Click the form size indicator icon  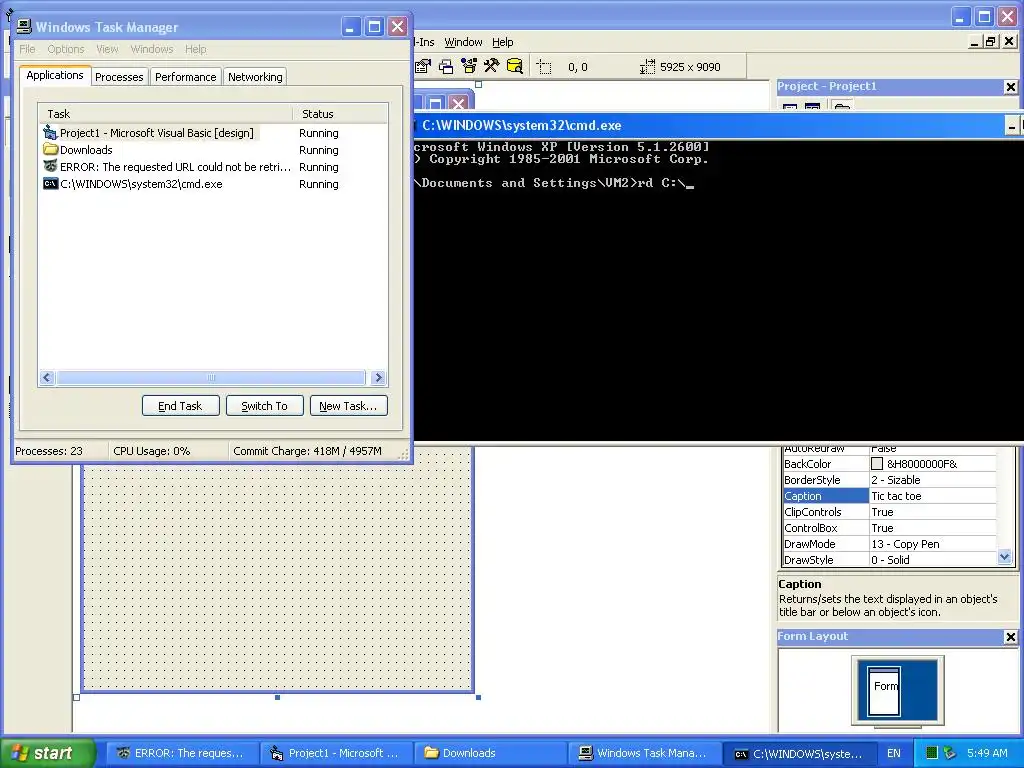click(647, 67)
